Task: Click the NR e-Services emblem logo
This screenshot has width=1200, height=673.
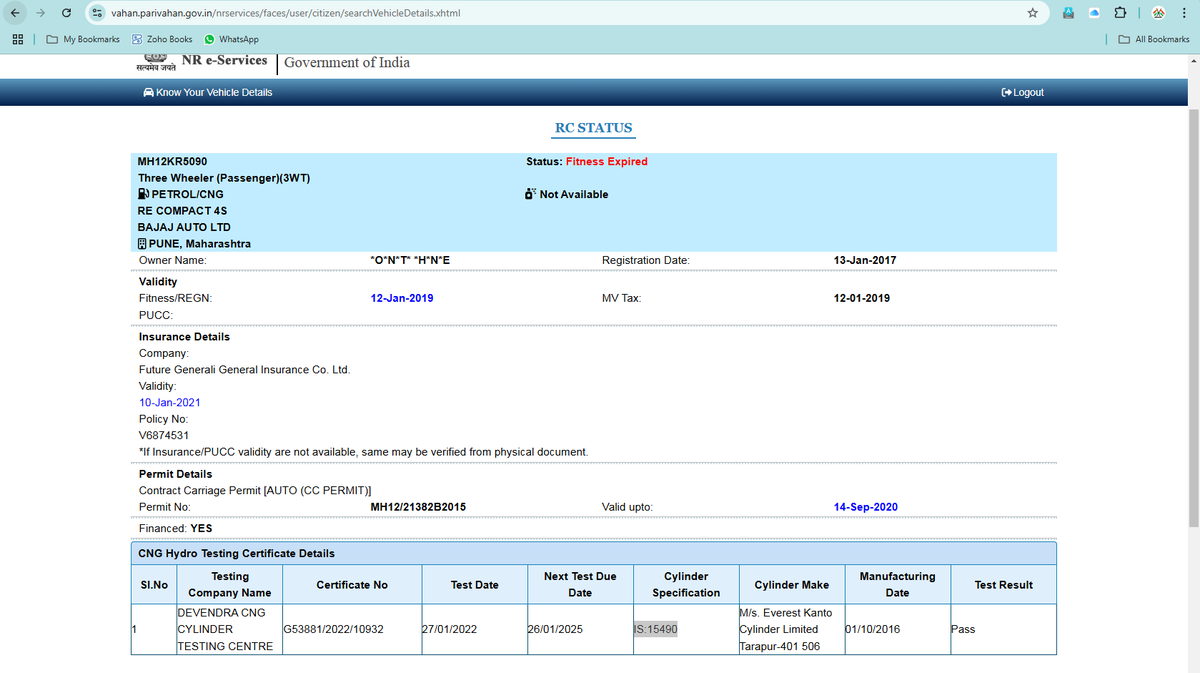Action: pyautogui.click(x=158, y=63)
